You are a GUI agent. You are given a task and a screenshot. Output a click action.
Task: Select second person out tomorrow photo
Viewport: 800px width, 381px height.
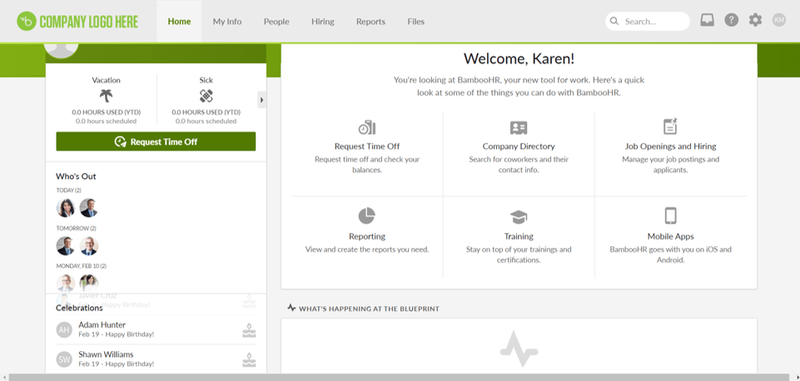pyautogui.click(x=89, y=246)
